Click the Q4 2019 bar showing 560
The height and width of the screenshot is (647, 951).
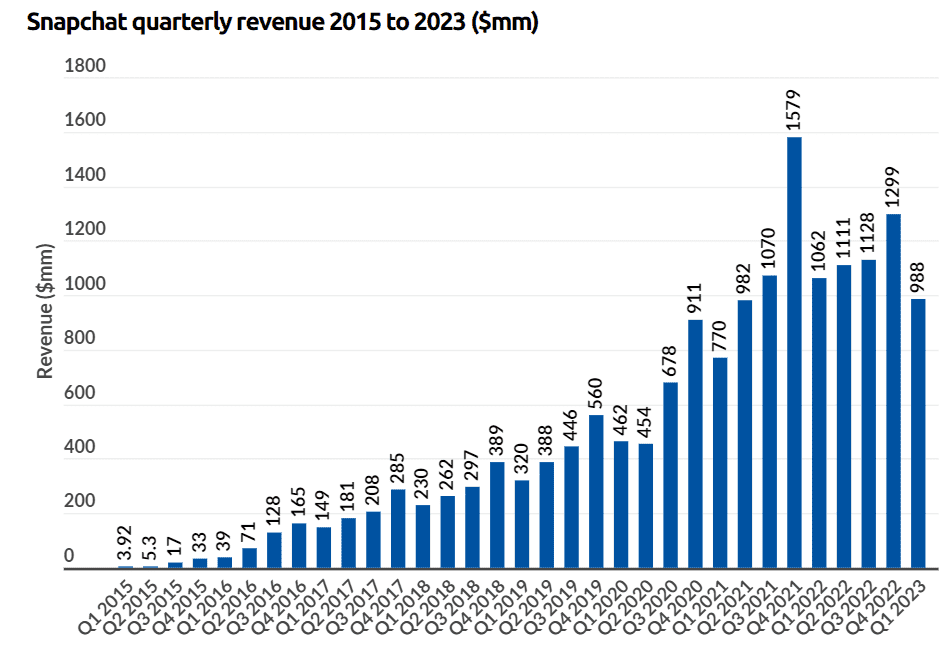(596, 491)
